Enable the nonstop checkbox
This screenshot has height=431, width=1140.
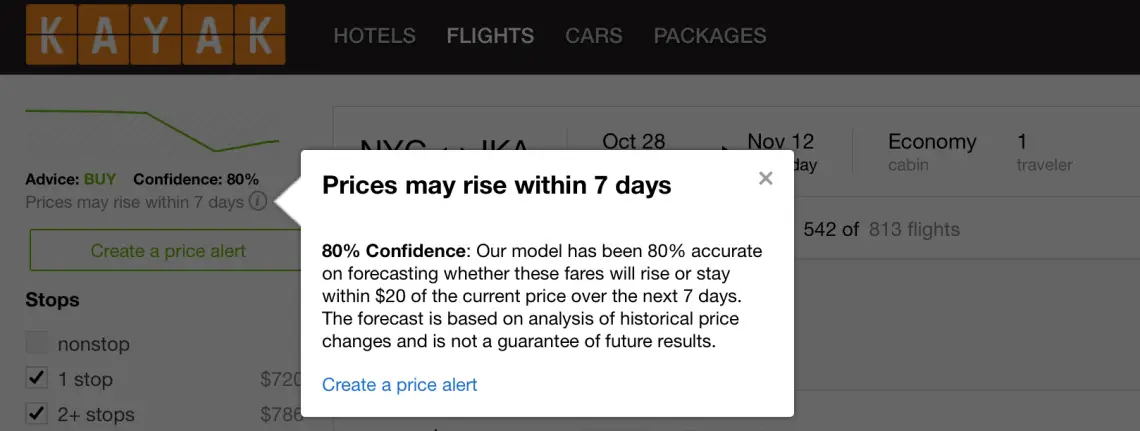click(x=37, y=343)
